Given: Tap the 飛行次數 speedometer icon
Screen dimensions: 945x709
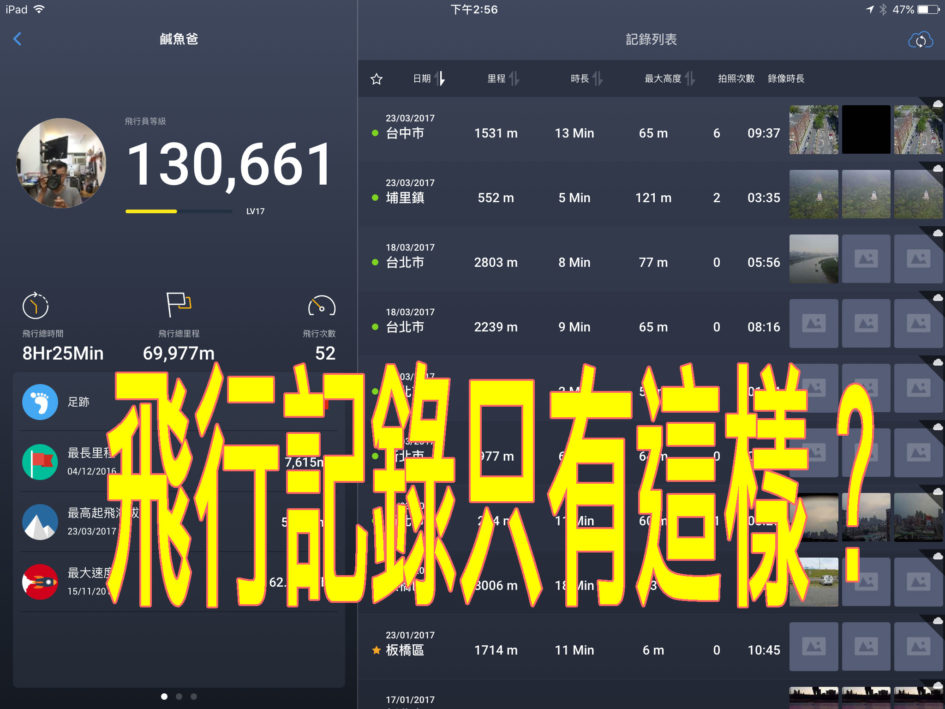Looking at the screenshot, I should (322, 306).
